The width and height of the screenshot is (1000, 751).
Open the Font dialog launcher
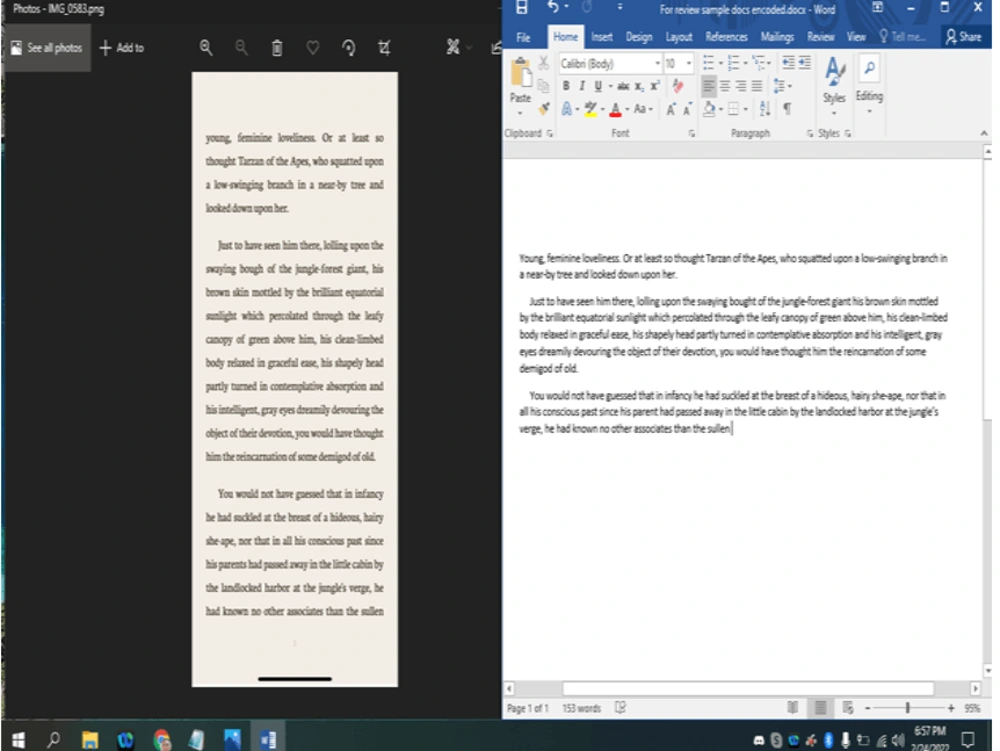(692, 133)
